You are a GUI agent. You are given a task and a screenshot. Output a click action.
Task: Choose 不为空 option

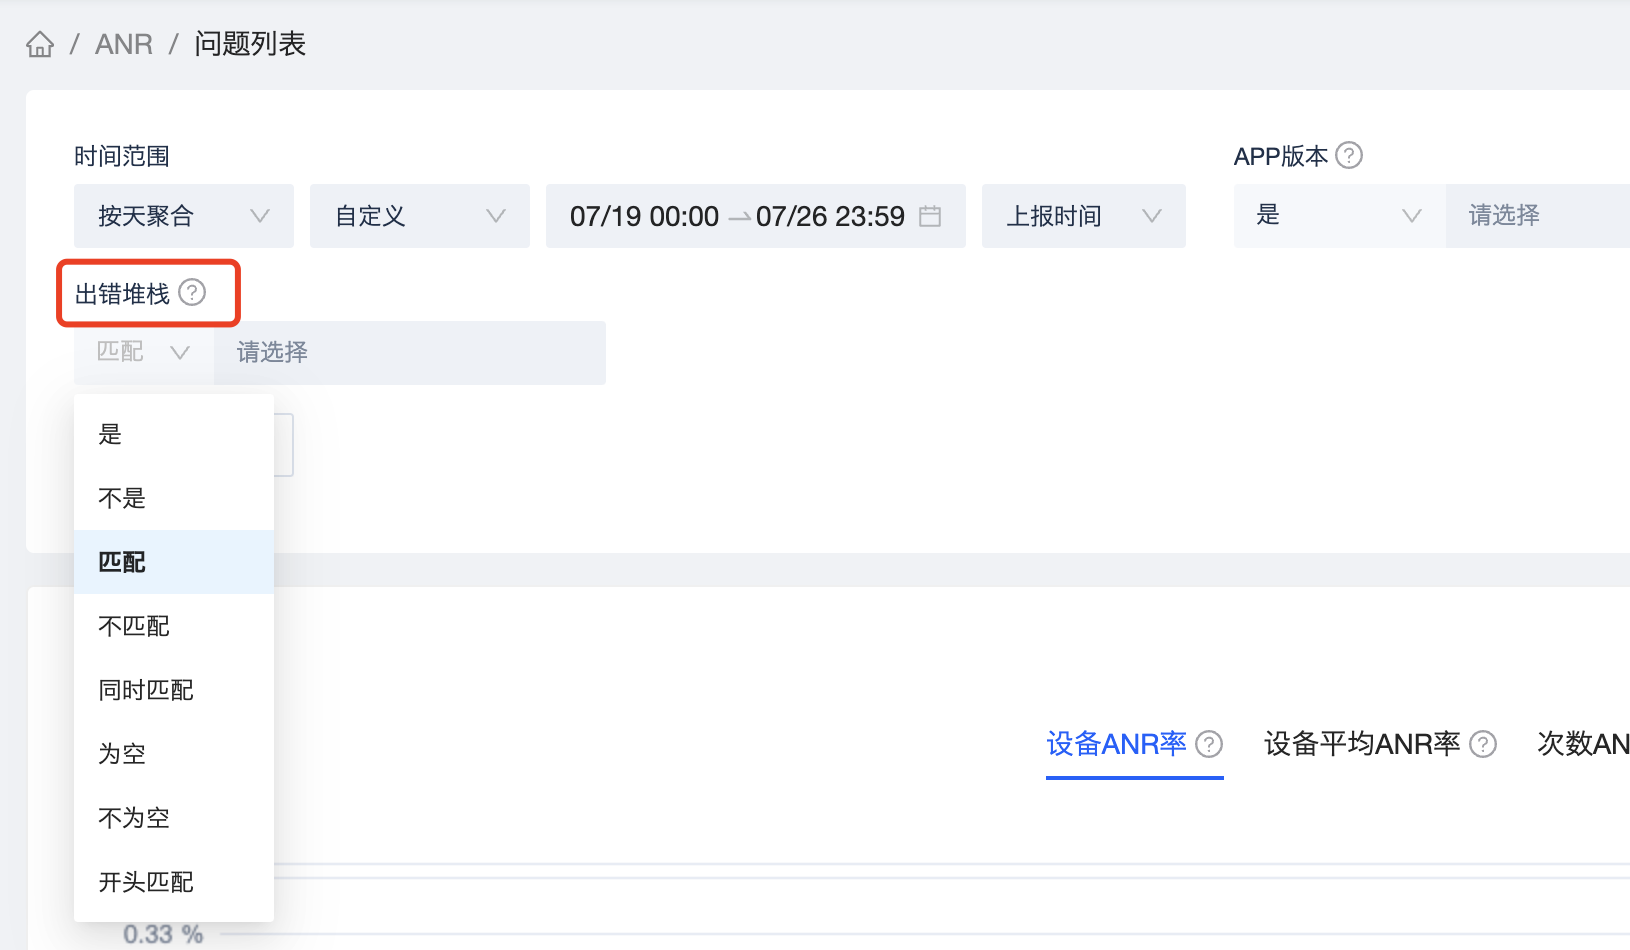(x=174, y=818)
